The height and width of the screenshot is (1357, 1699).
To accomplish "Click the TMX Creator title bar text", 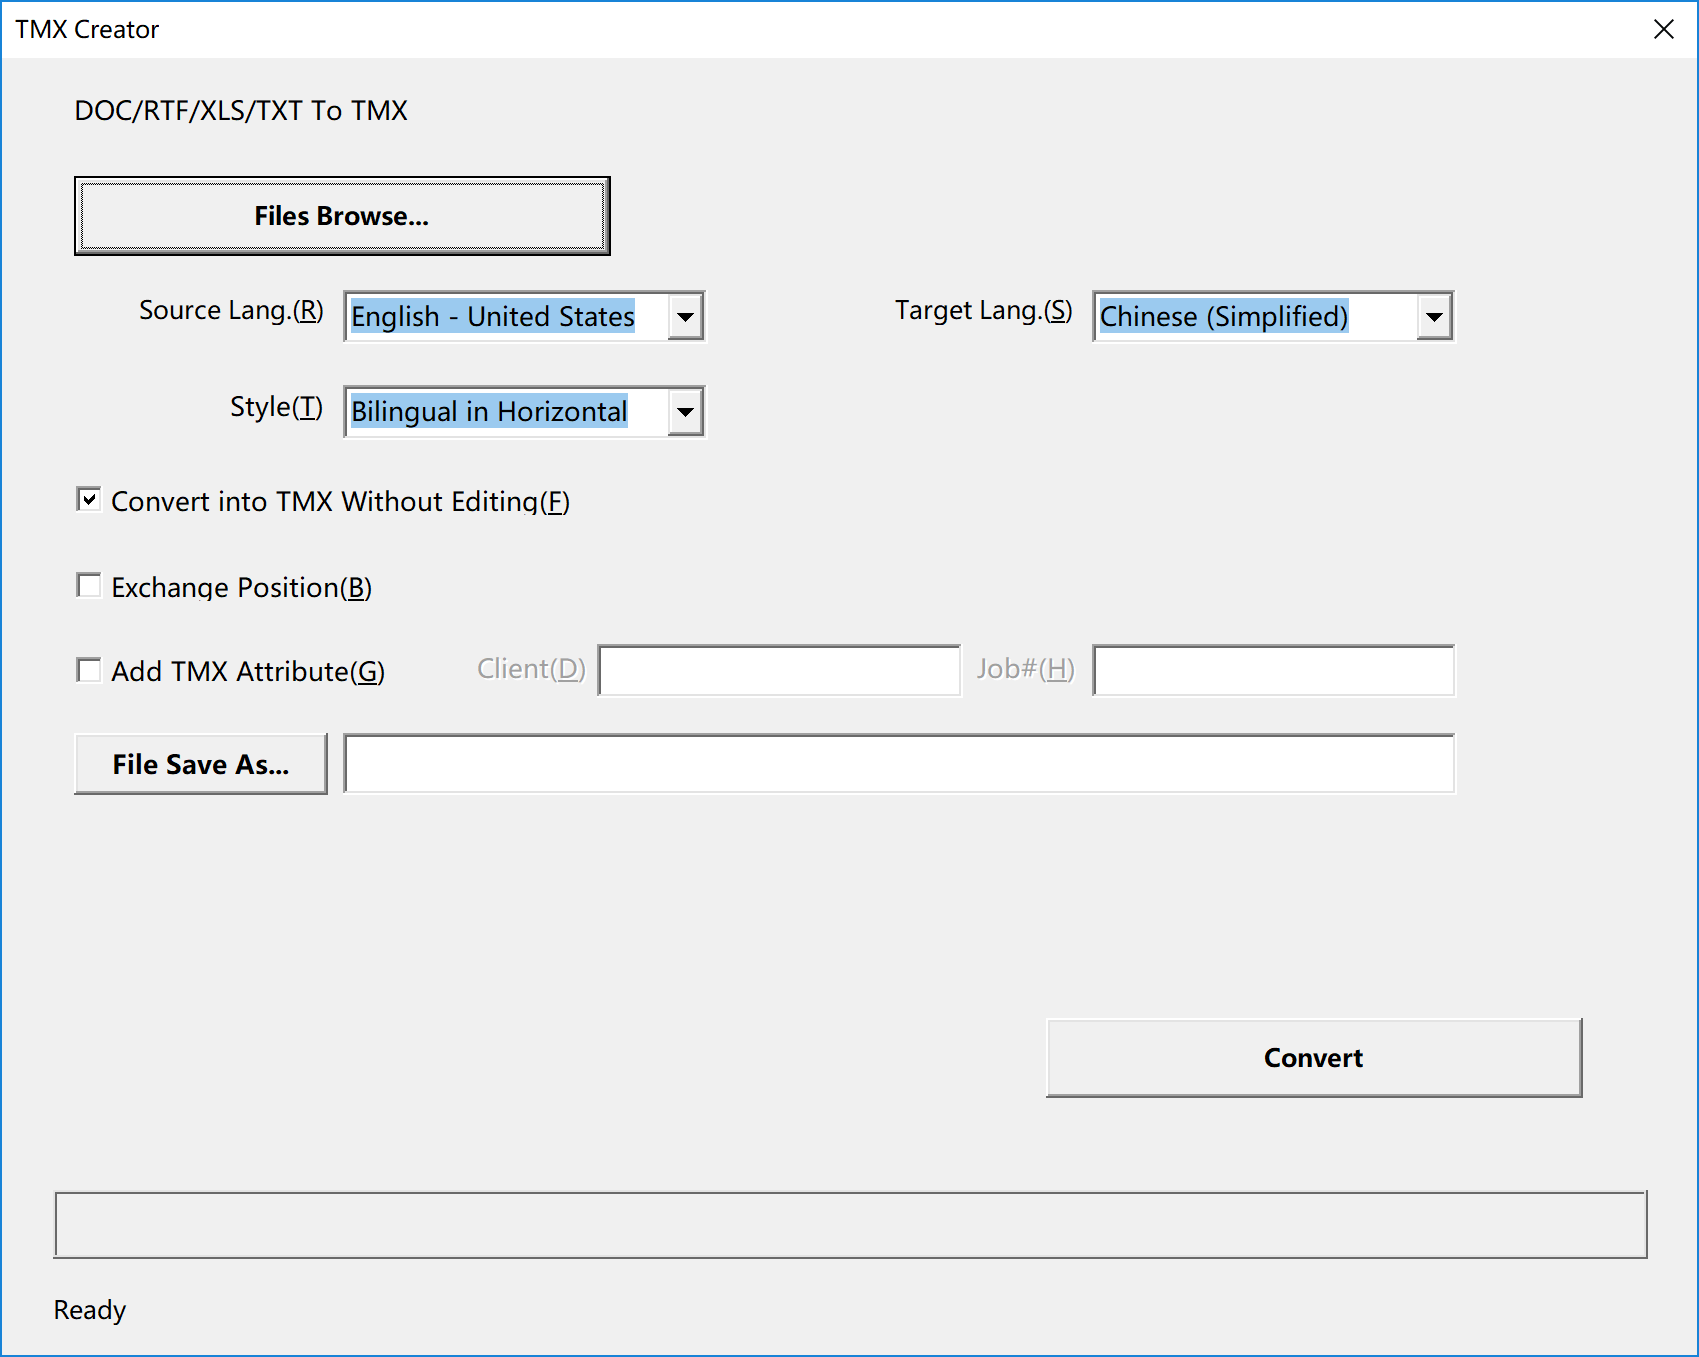I will point(87,29).
